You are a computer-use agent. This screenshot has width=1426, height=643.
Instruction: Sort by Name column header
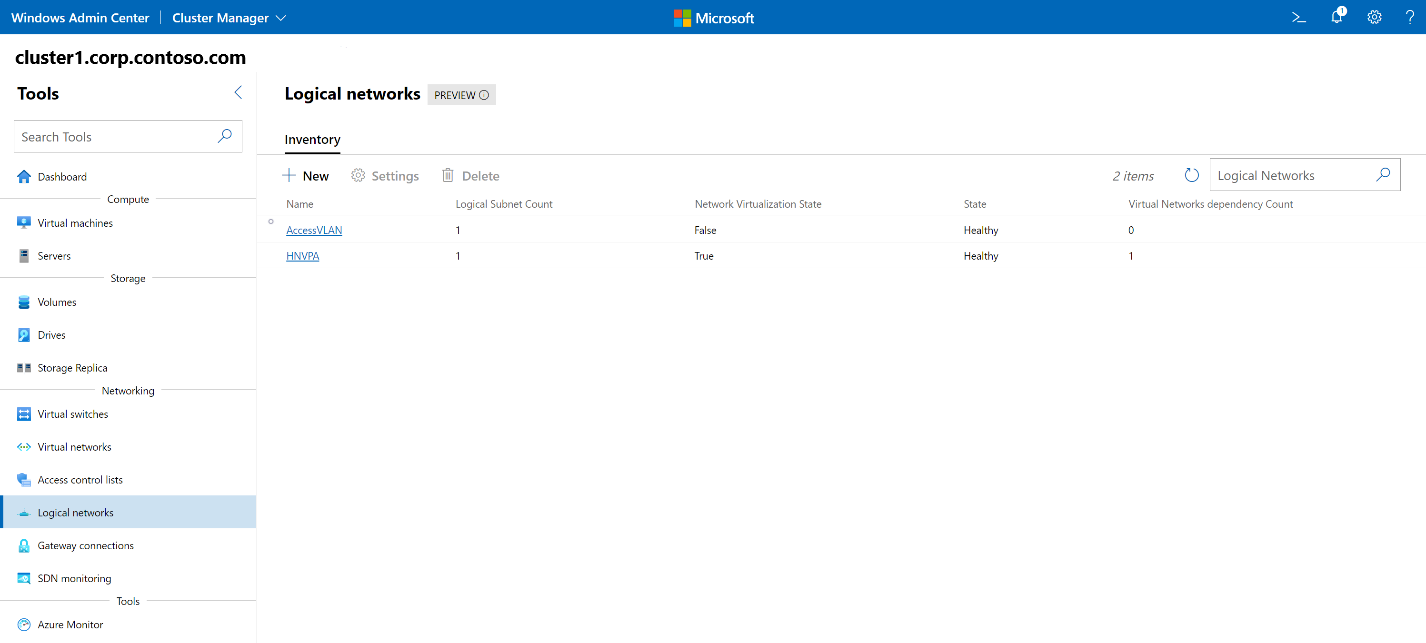[x=300, y=204]
